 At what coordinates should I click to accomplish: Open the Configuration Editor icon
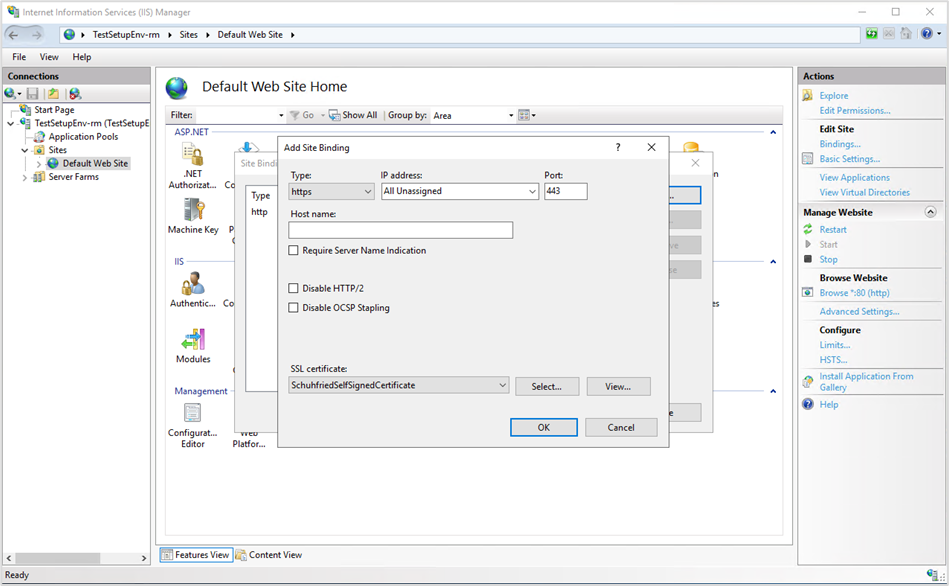[x=192, y=413]
